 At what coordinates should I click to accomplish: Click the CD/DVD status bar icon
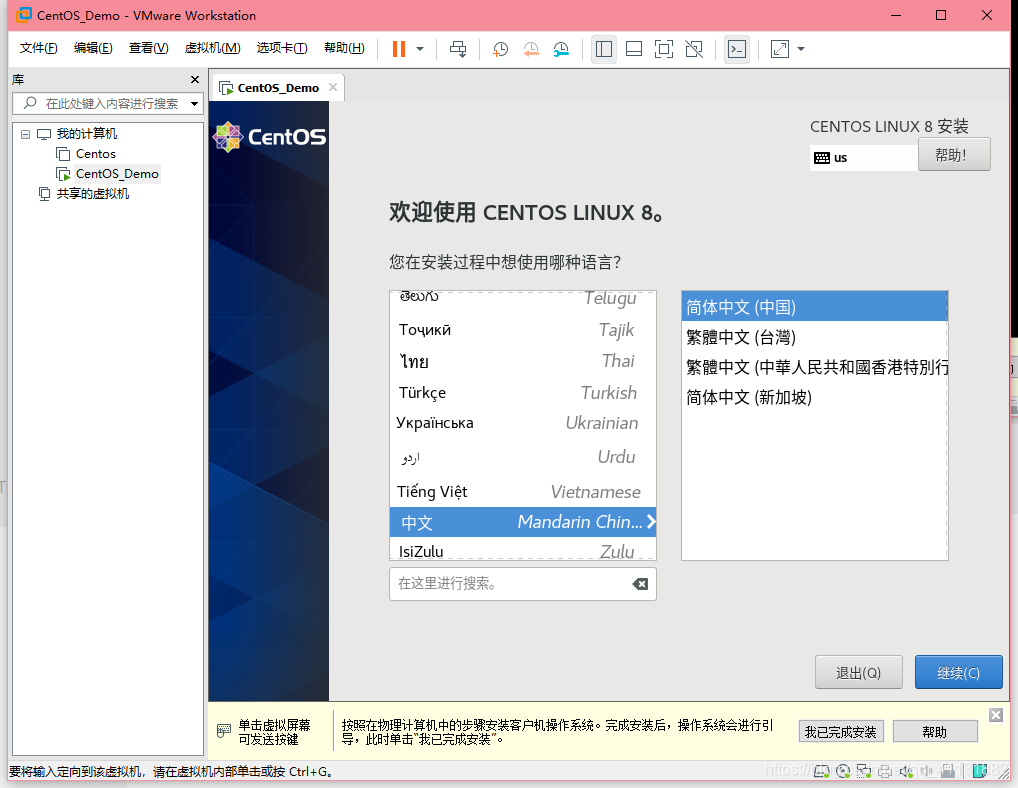click(x=843, y=770)
